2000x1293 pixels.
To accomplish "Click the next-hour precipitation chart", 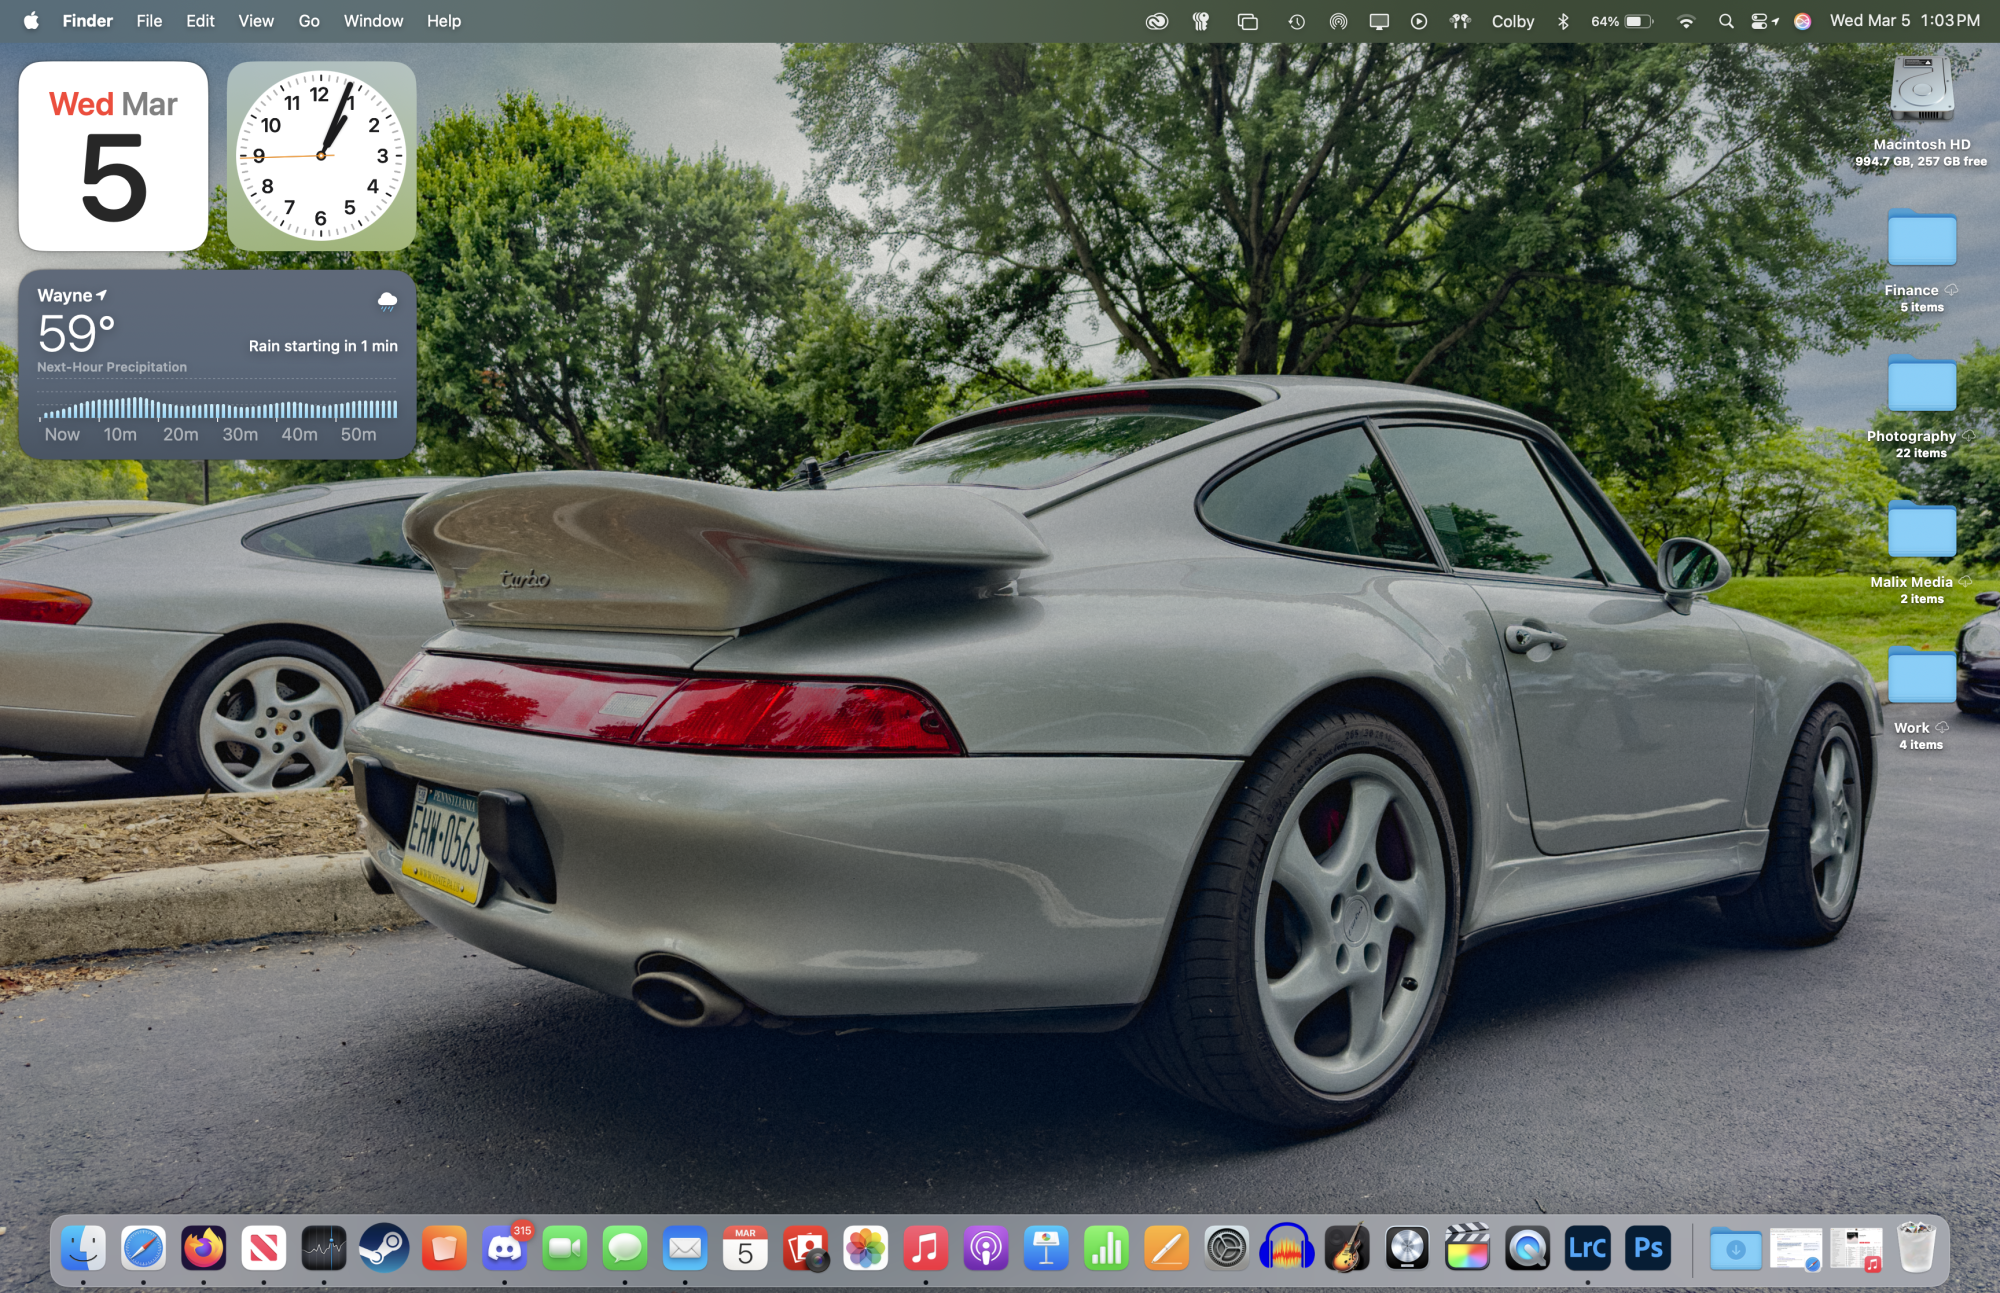I will (x=217, y=408).
